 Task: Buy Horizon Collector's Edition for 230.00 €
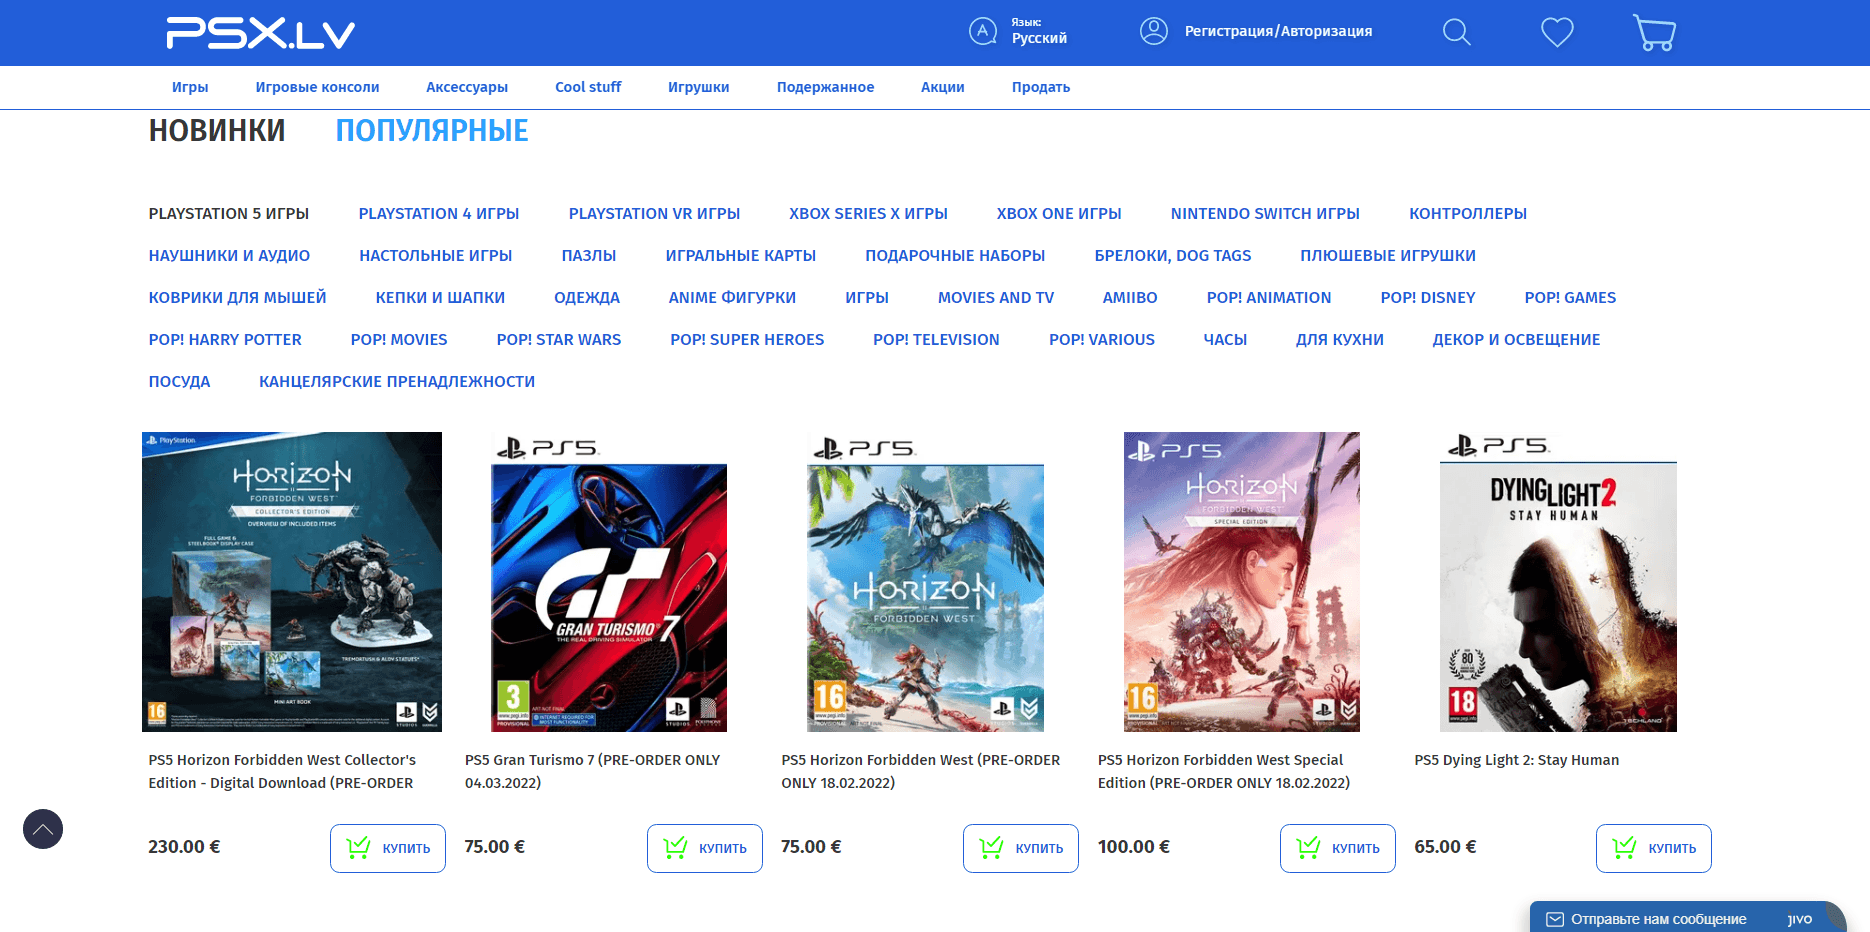388,848
